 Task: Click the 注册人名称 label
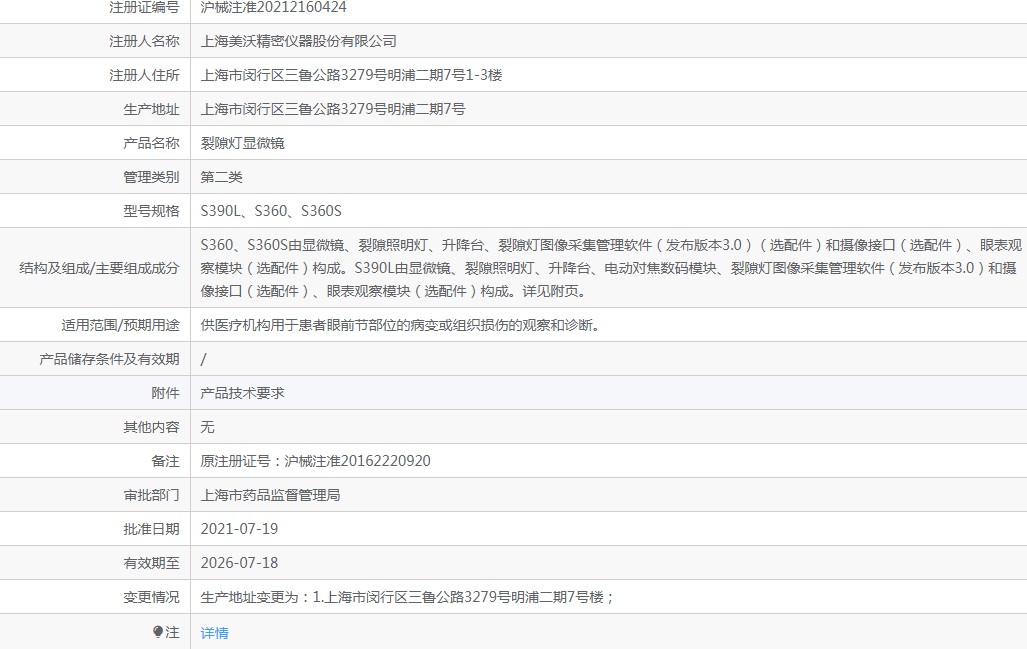pyautogui.click(x=144, y=41)
